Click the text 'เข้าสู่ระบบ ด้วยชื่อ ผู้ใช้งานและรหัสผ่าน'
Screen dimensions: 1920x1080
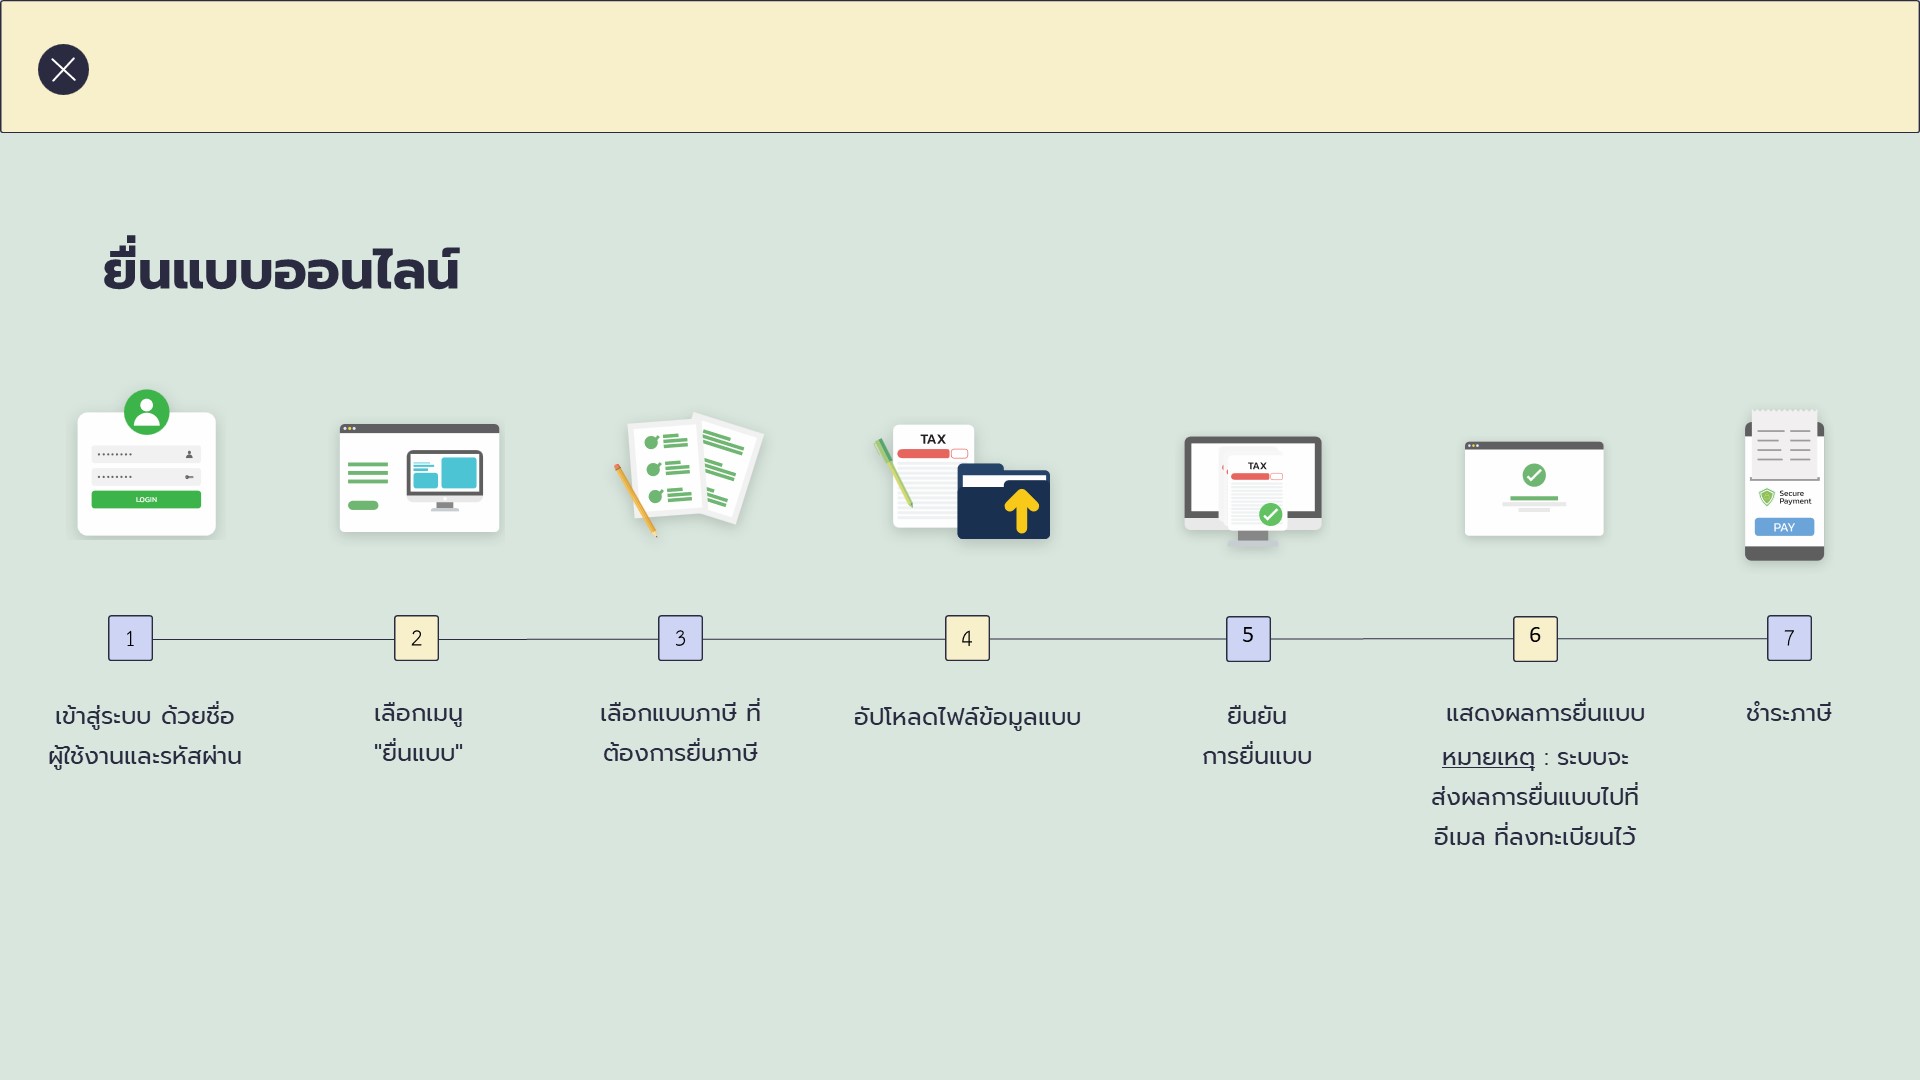[145, 736]
